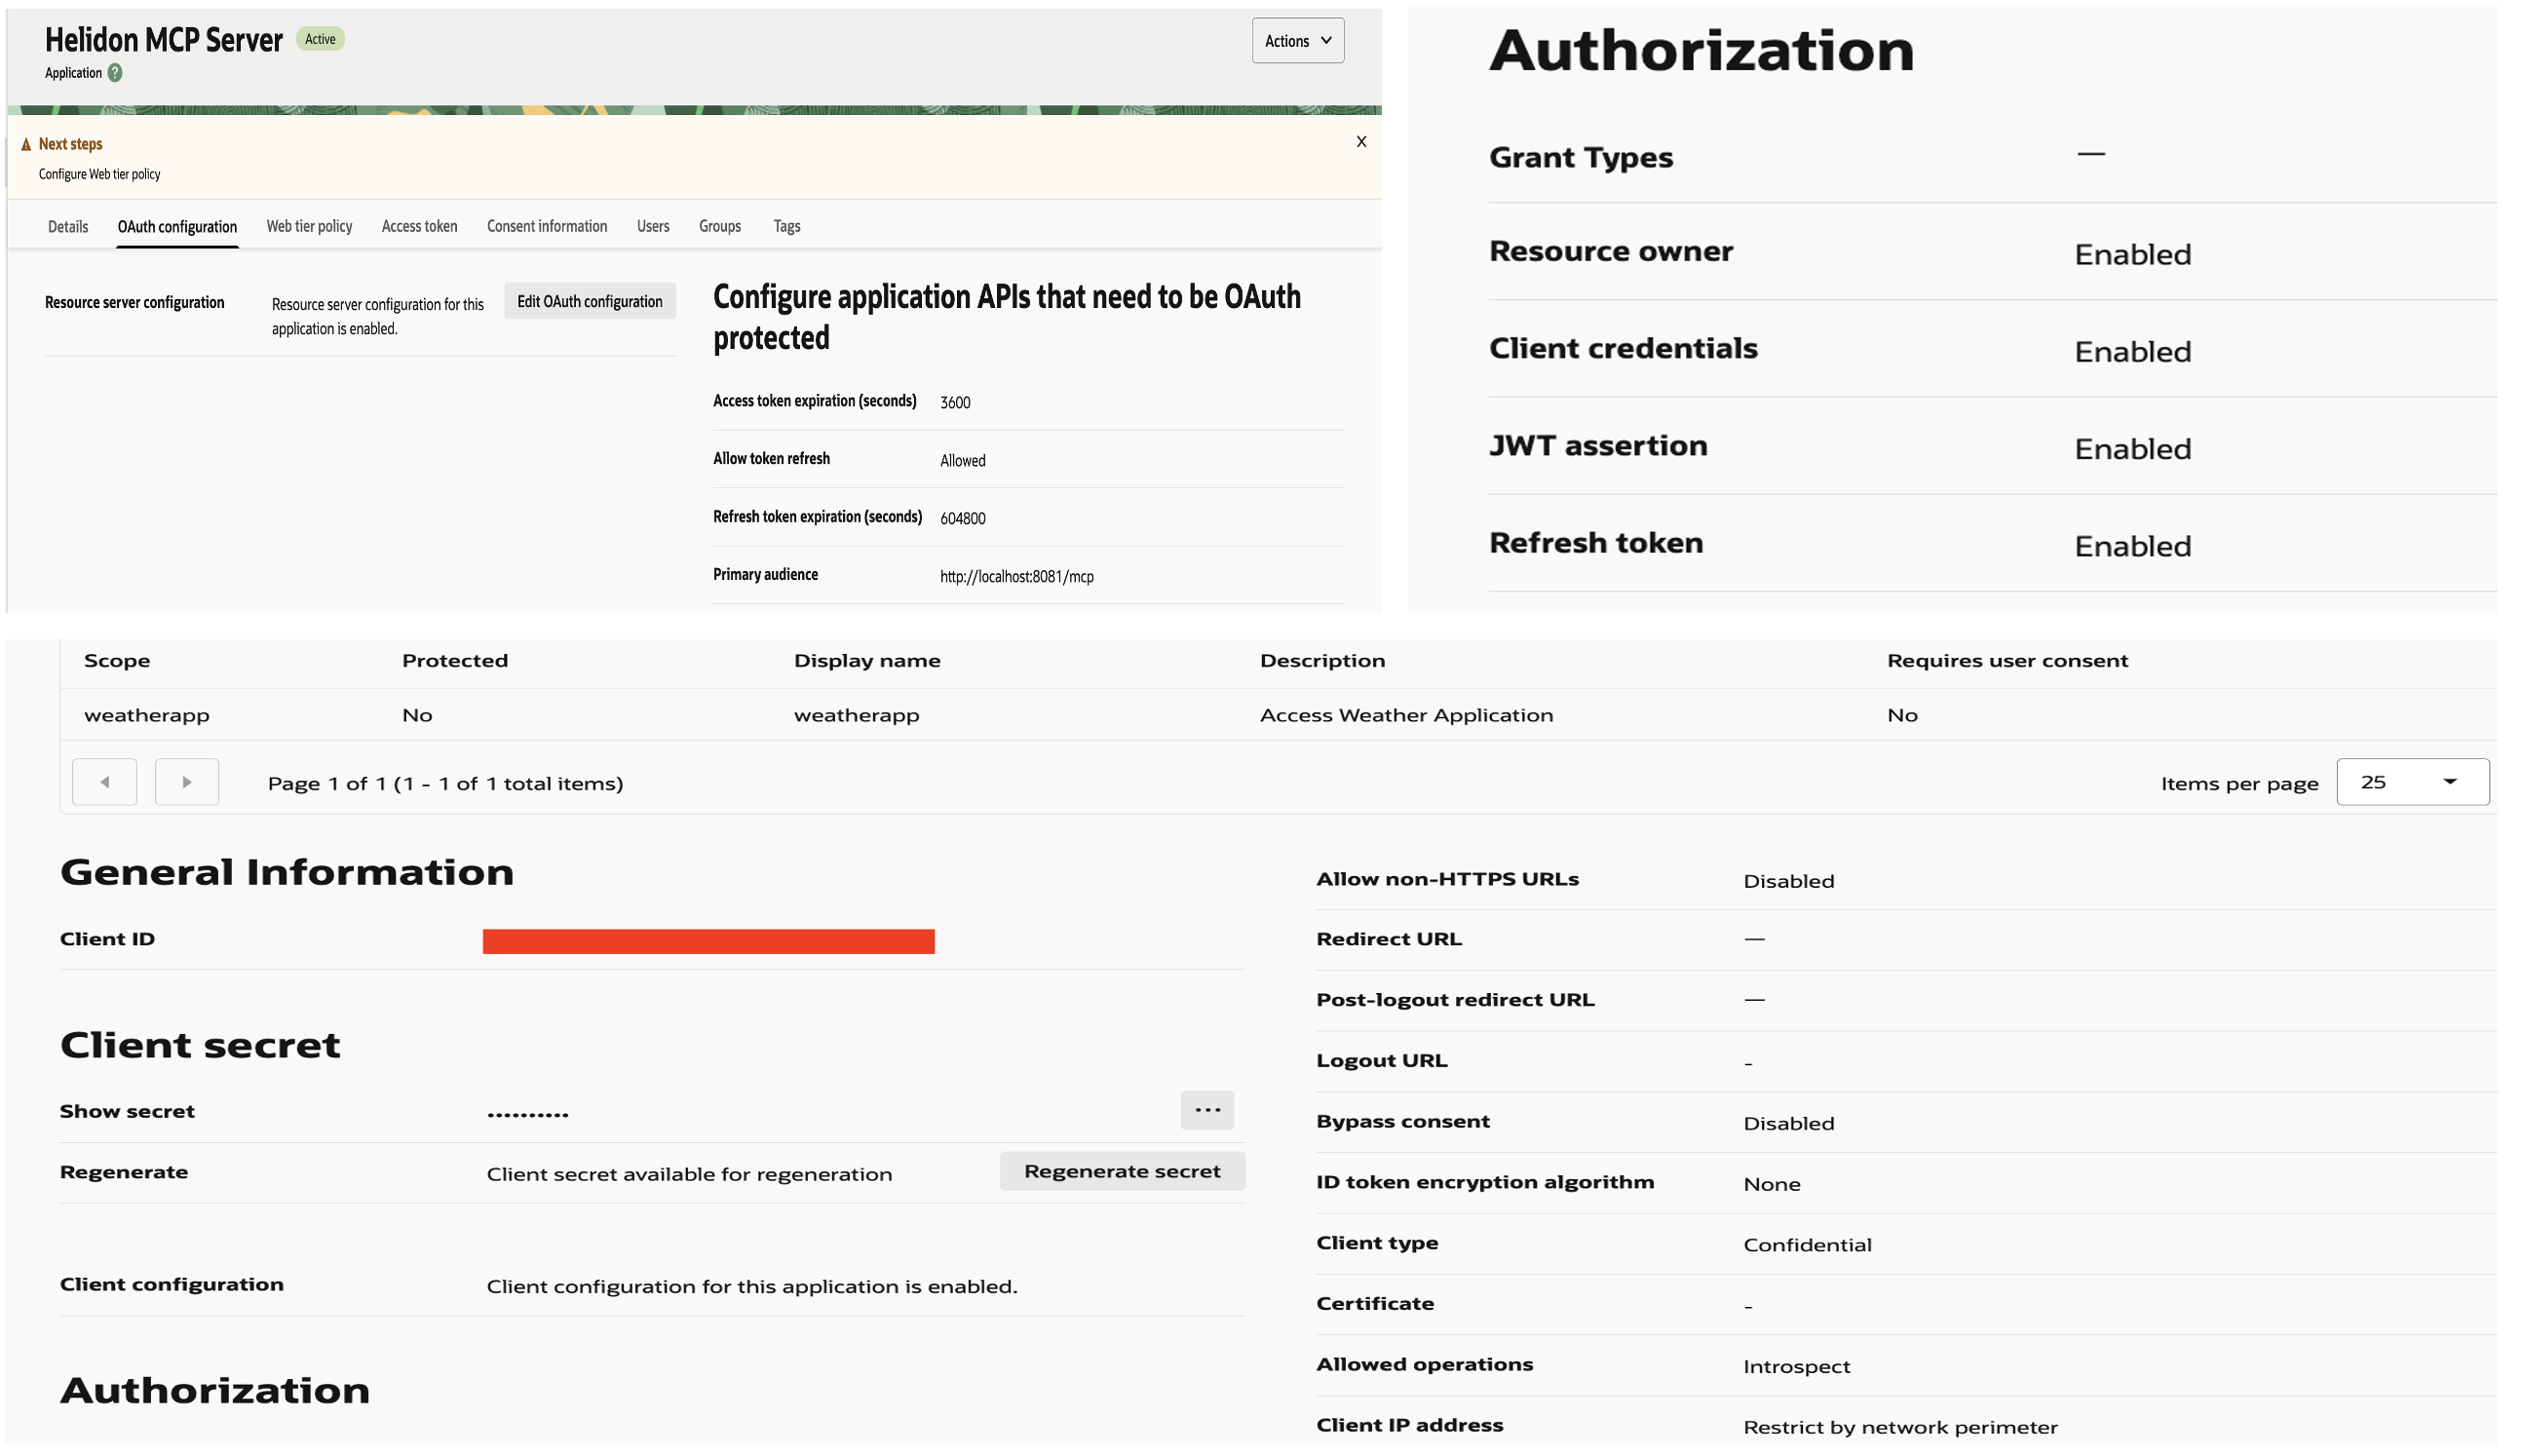
Task: Open the Groups tab
Action: (719, 226)
